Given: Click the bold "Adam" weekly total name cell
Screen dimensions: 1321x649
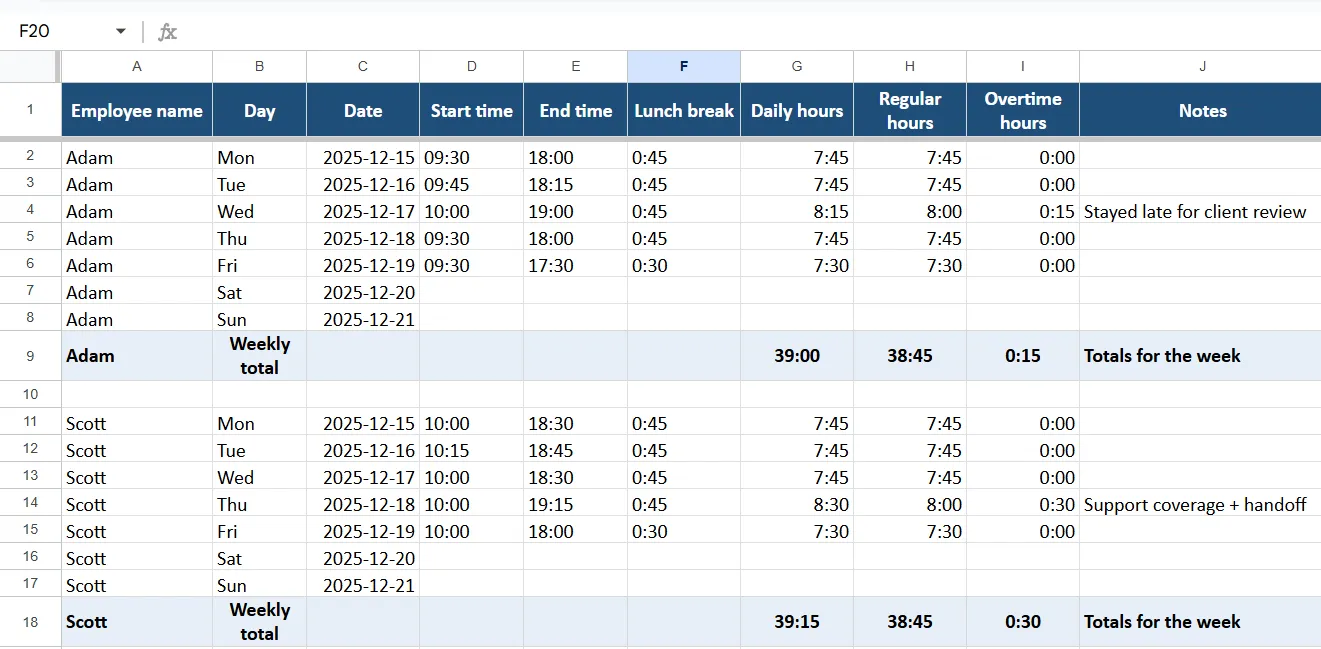Looking at the screenshot, I should coord(137,356).
